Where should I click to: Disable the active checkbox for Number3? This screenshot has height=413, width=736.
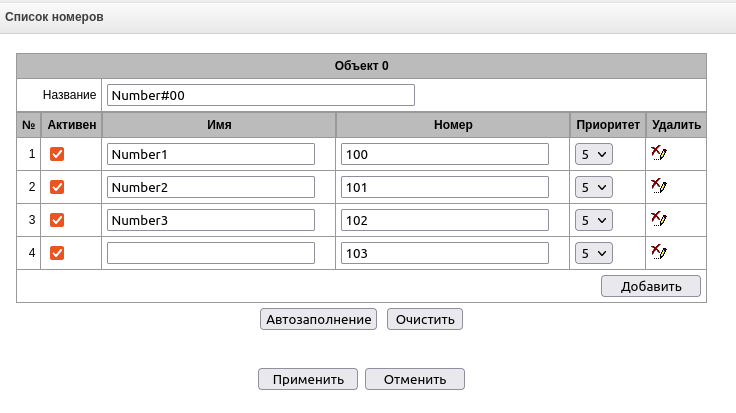coord(58,220)
